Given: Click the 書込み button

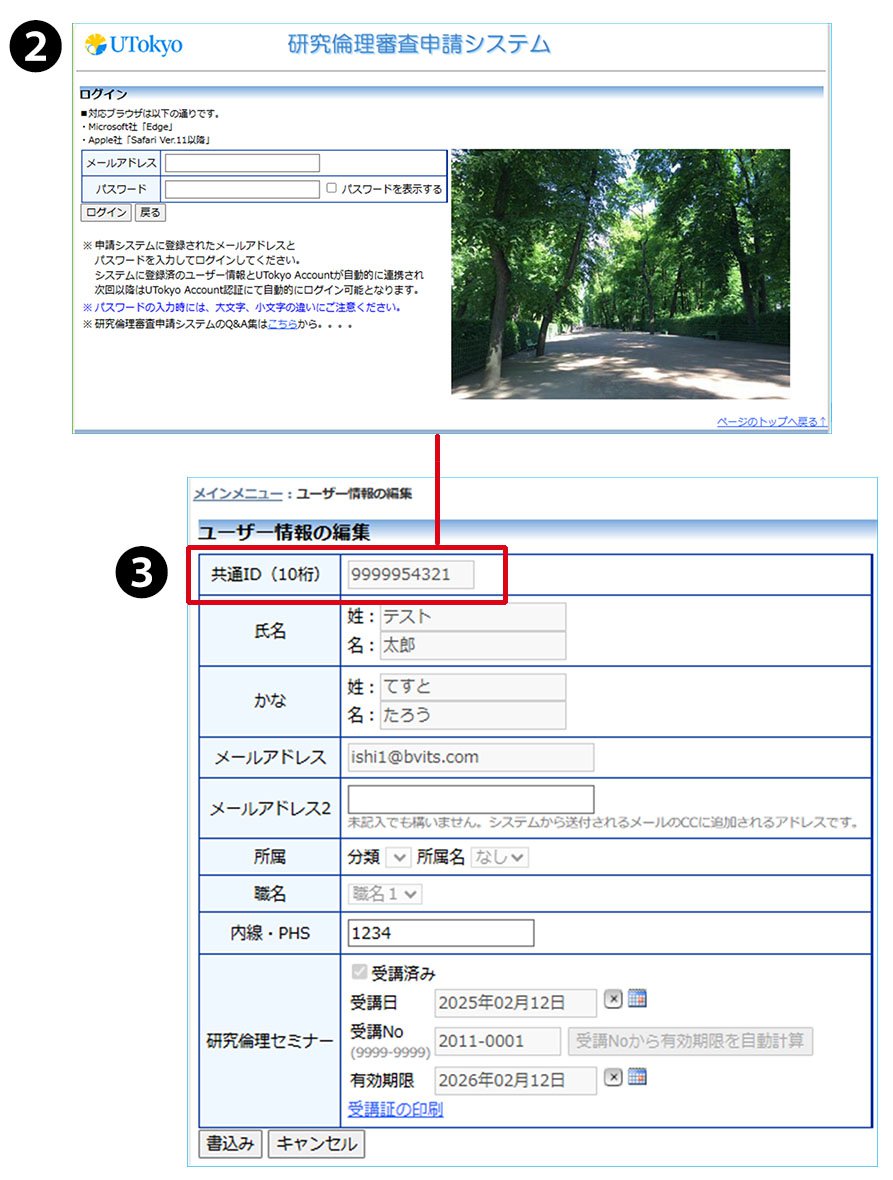Looking at the screenshot, I should pos(231,1144).
